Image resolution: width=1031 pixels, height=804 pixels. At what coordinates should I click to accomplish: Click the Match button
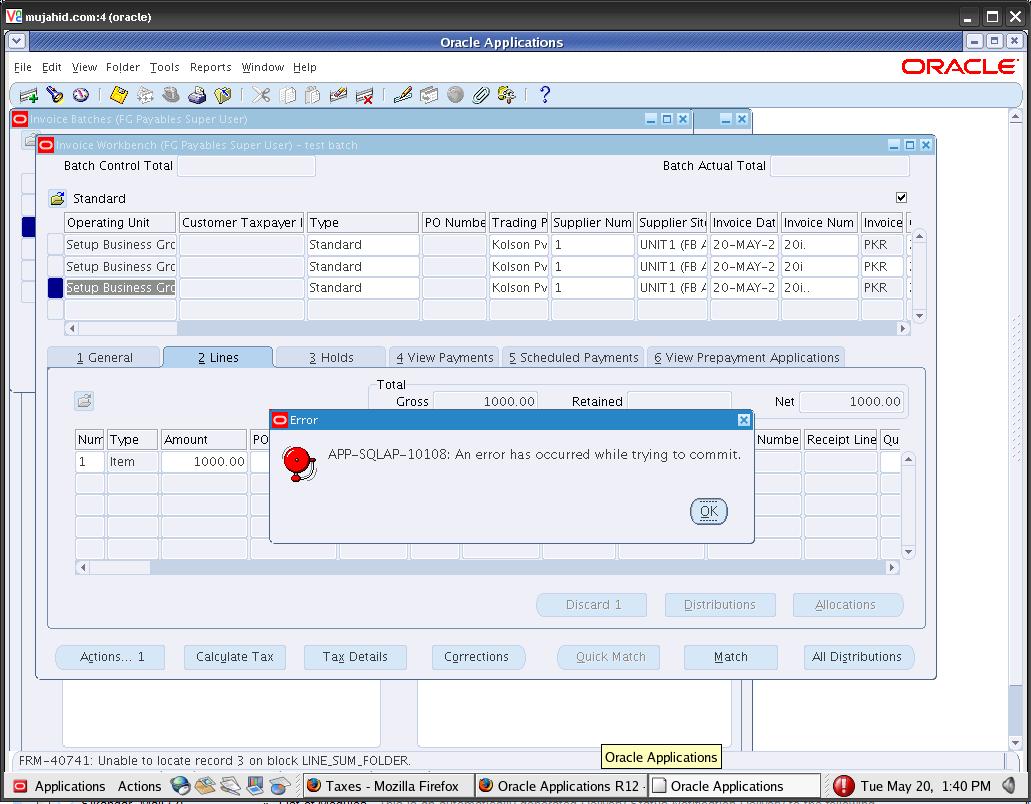[731, 657]
